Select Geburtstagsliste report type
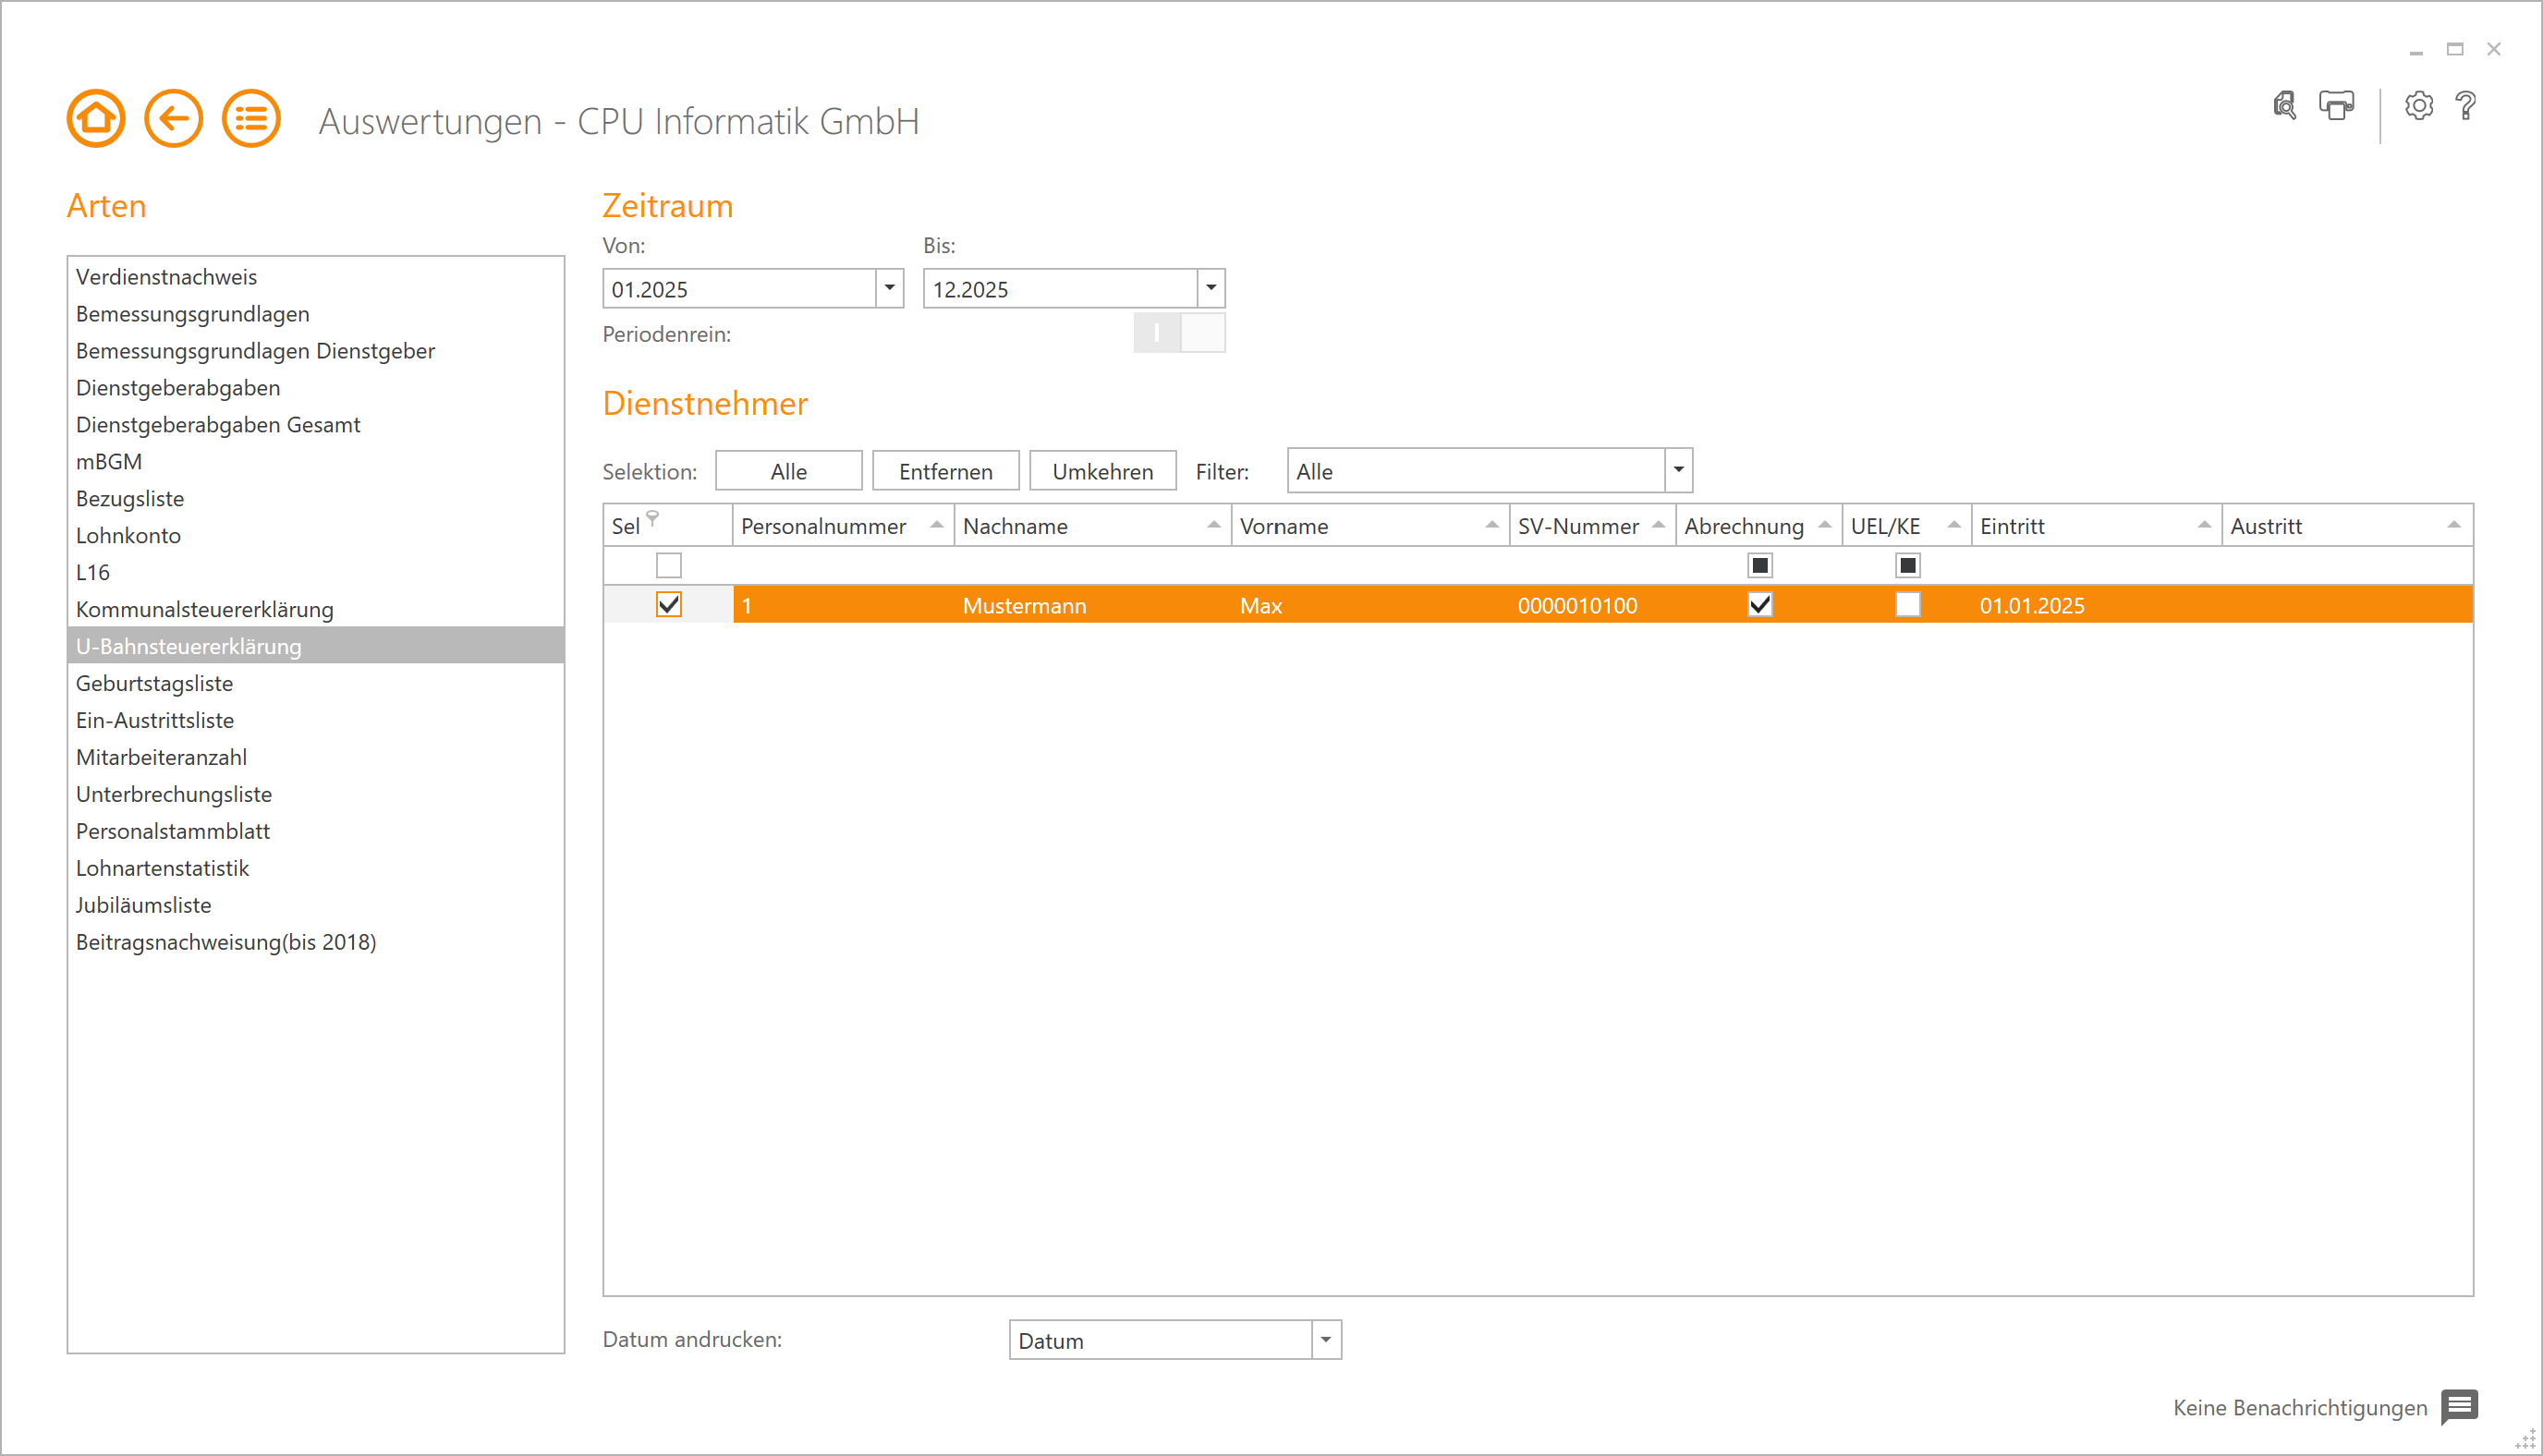The width and height of the screenshot is (2543, 1456). 154,683
